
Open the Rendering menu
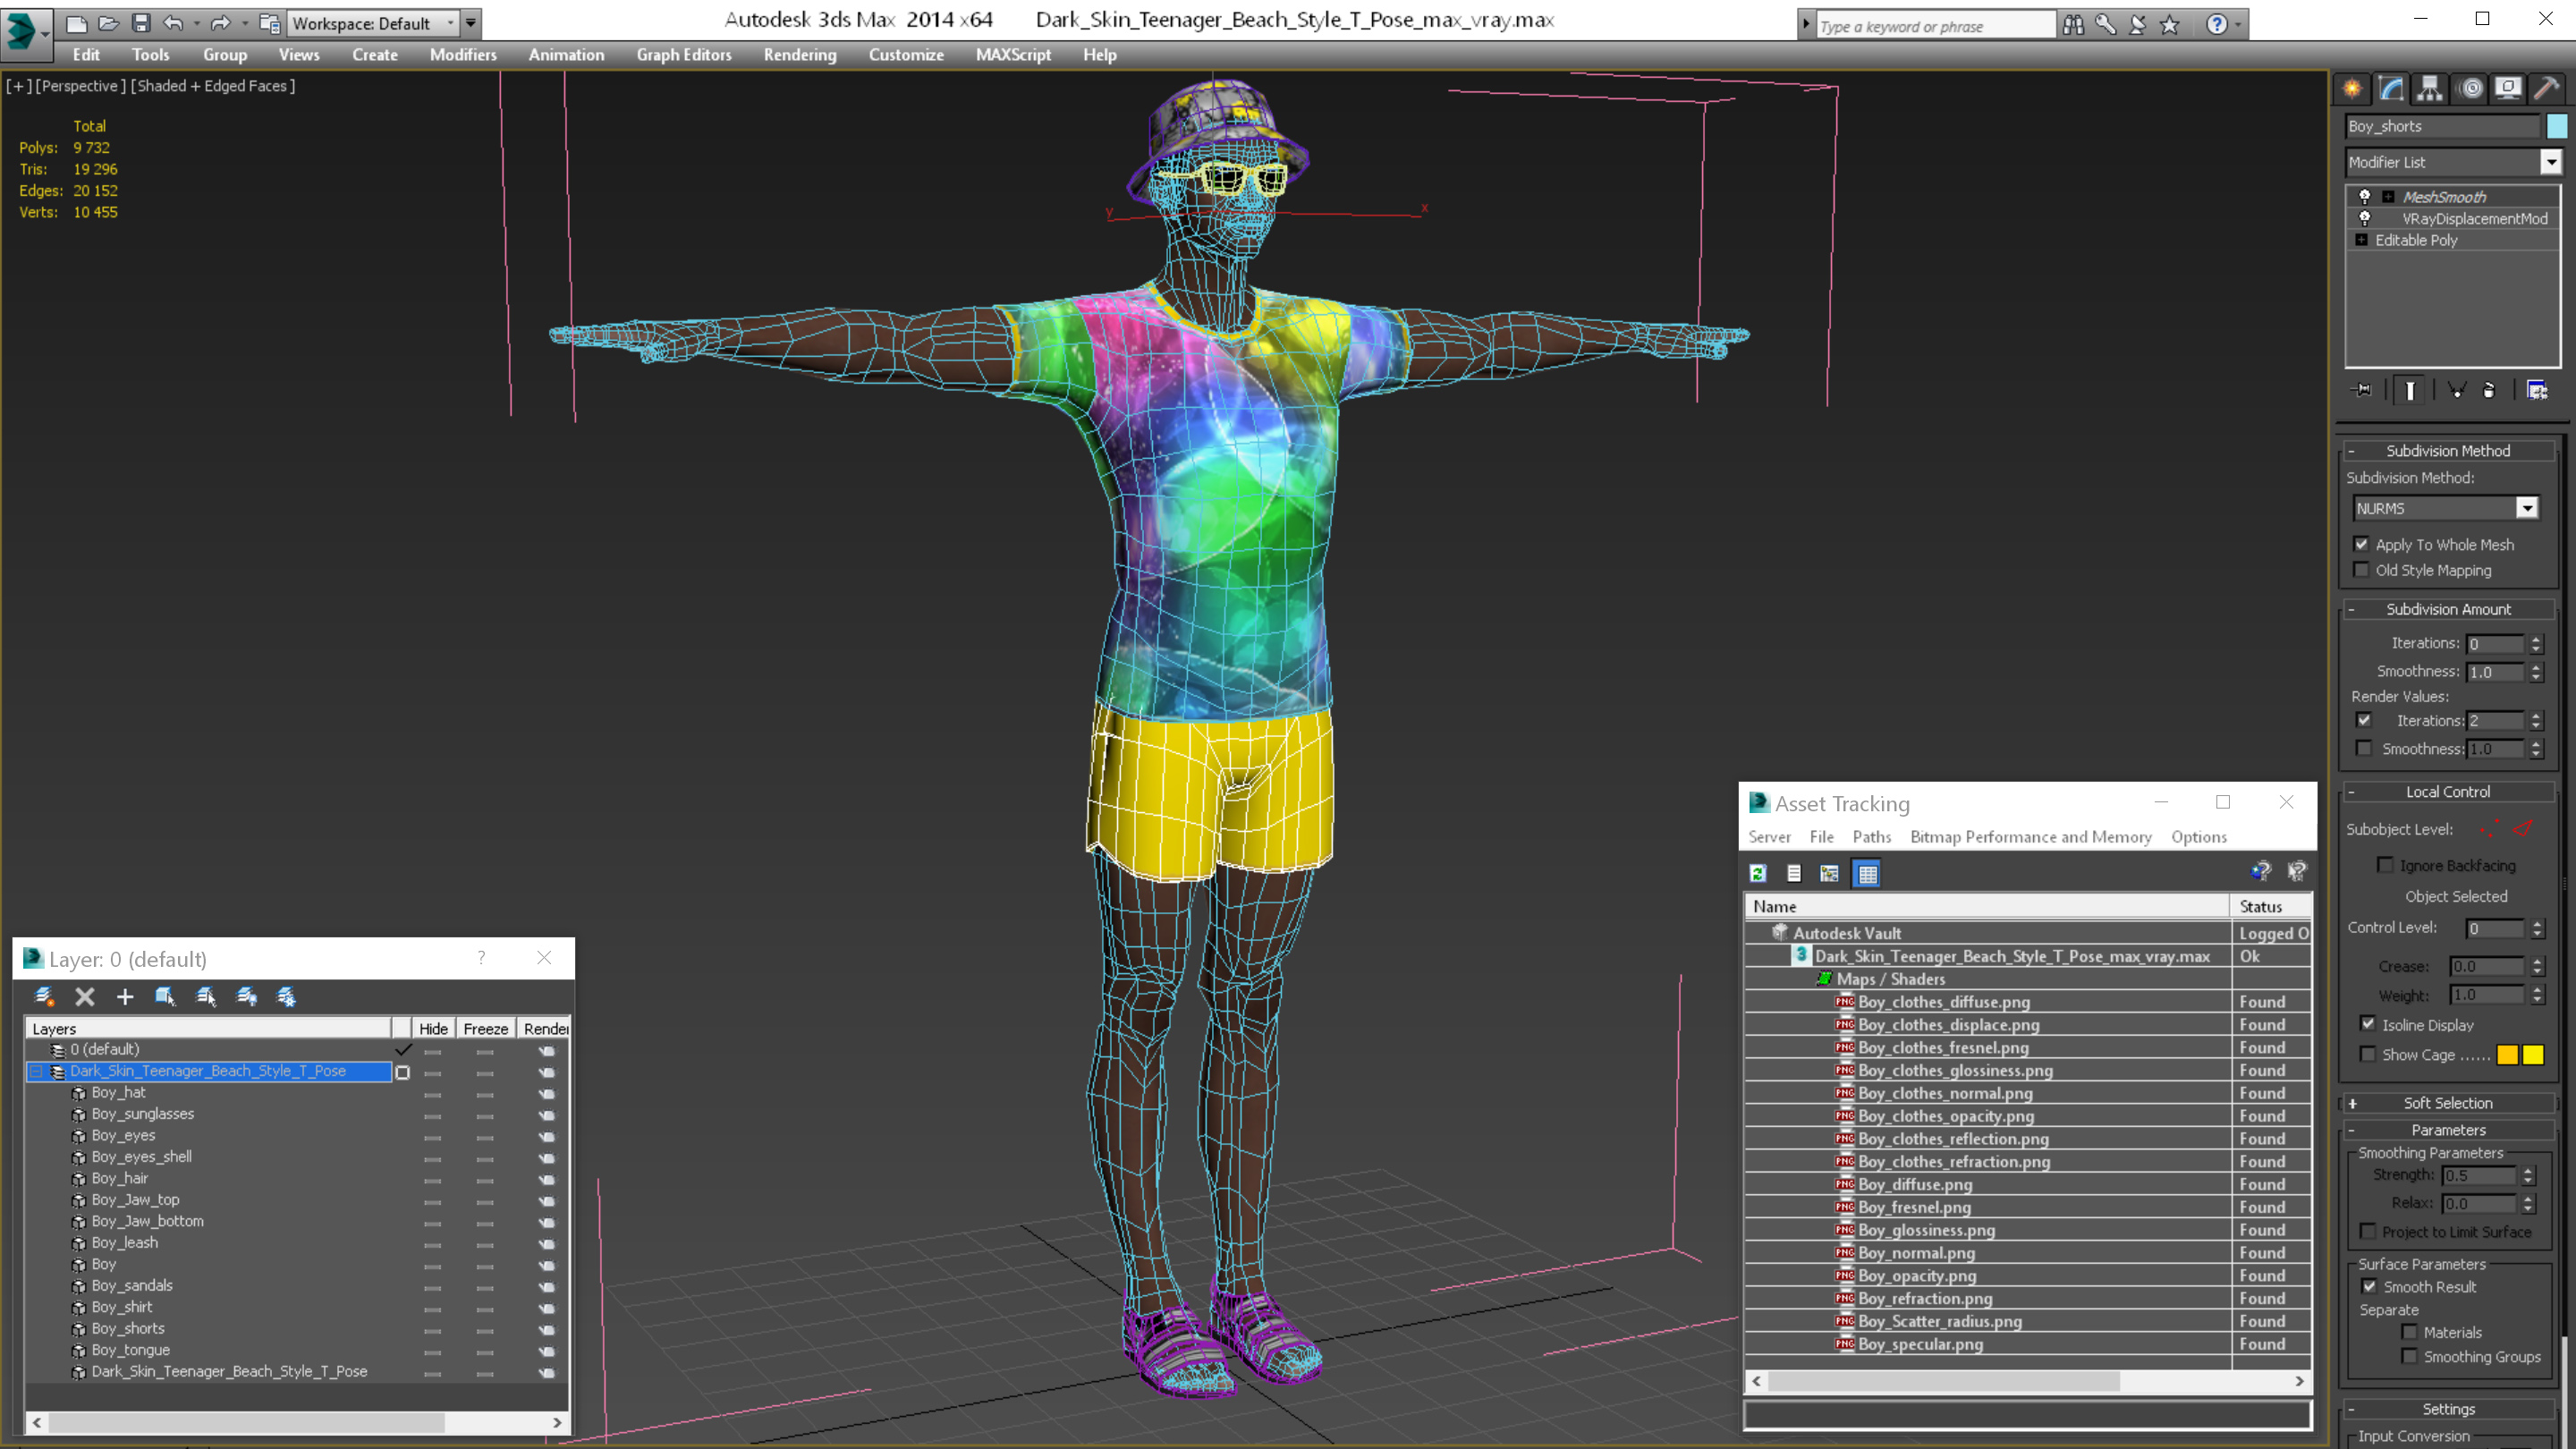pos(800,55)
